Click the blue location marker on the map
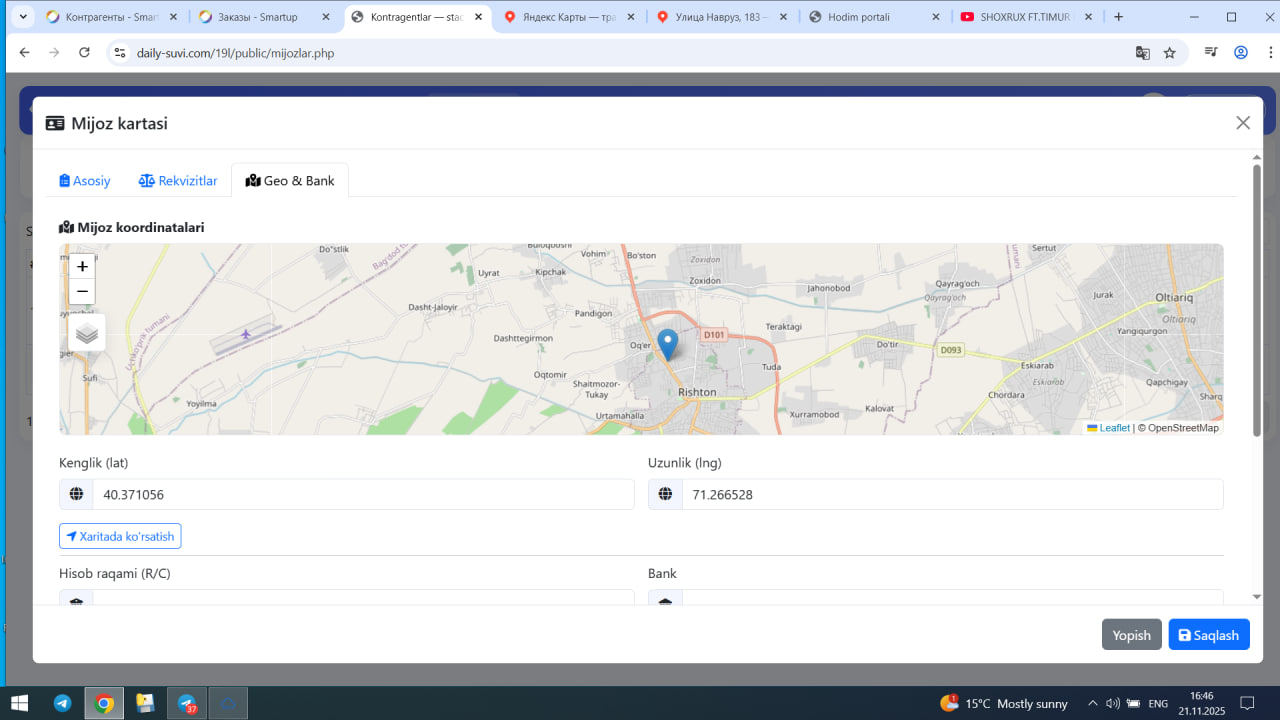This screenshot has width=1280, height=720. click(x=669, y=345)
